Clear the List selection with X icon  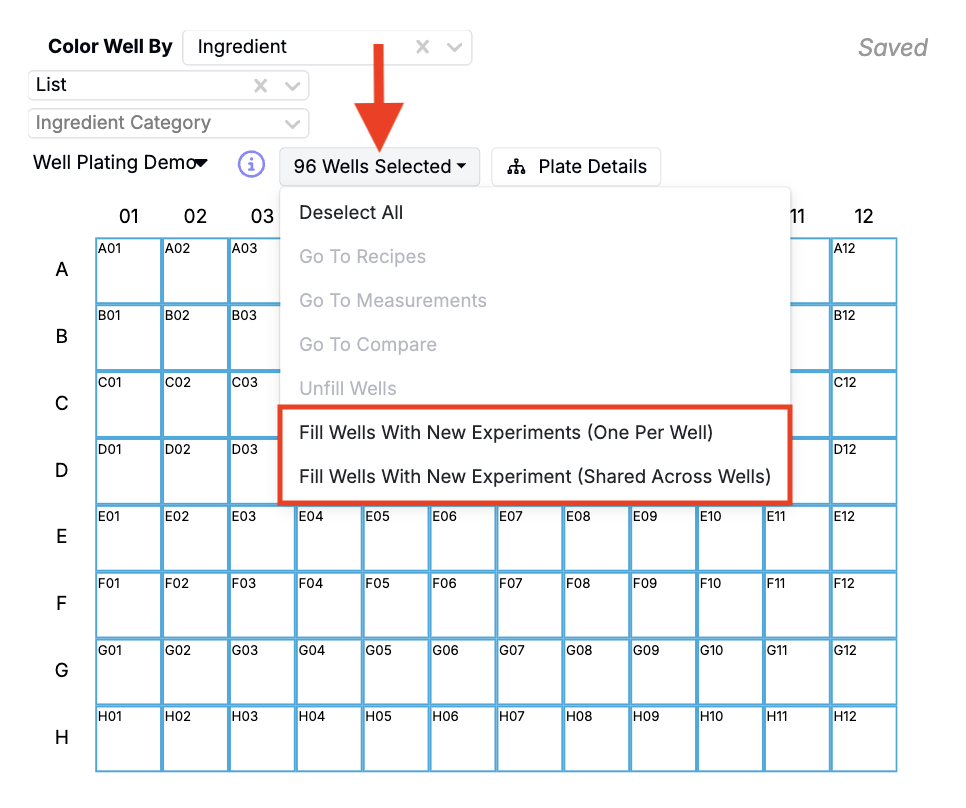click(x=261, y=85)
